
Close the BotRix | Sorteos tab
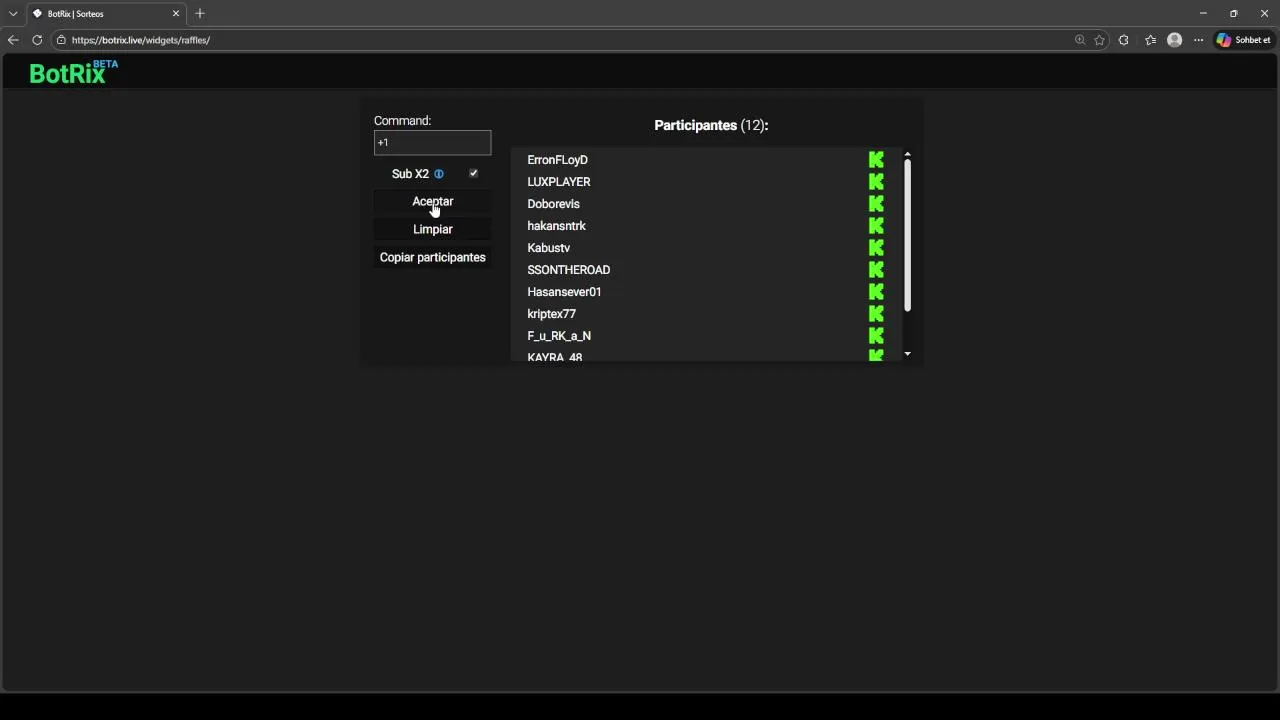[x=176, y=14]
